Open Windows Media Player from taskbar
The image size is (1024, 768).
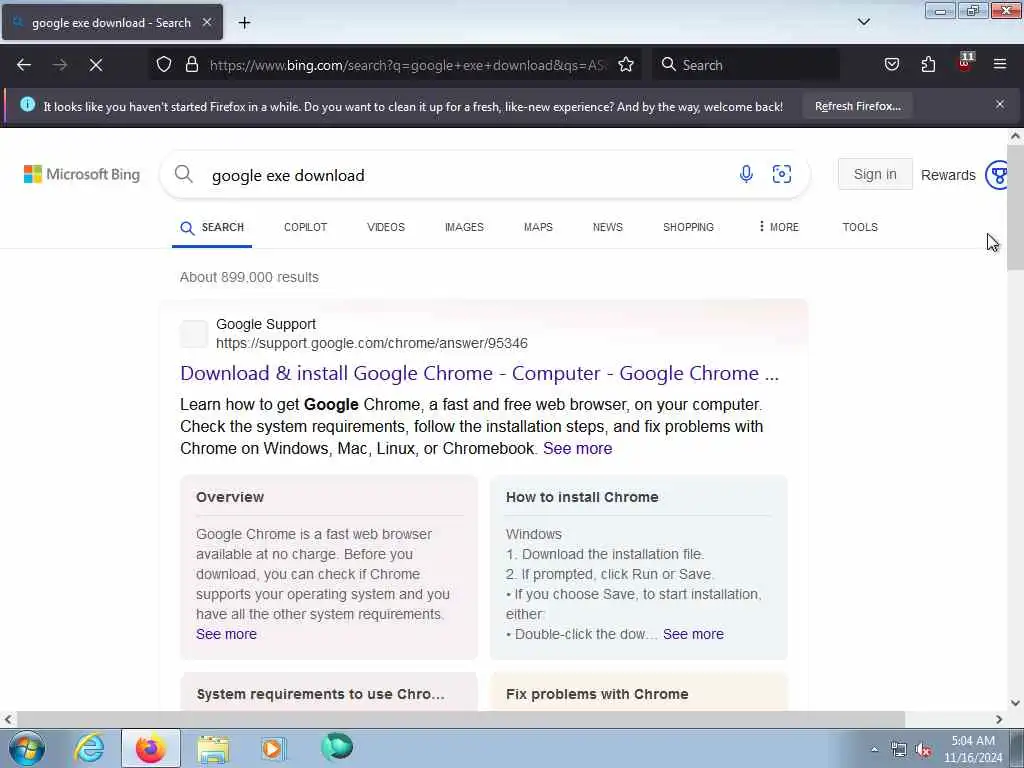pos(273,748)
